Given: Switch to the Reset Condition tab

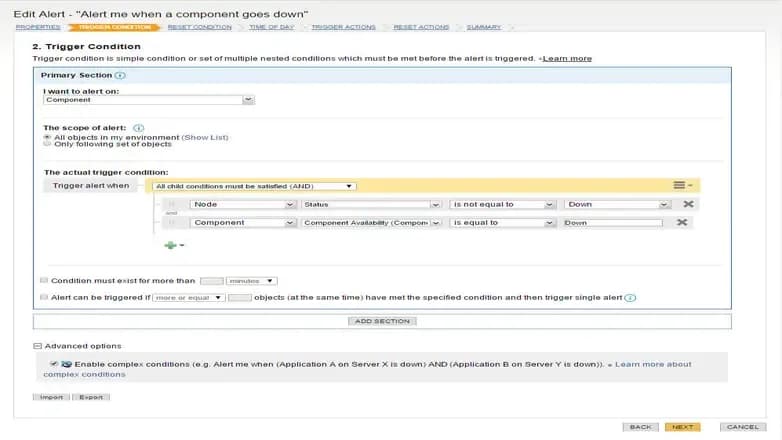Looking at the screenshot, I should pos(199,27).
